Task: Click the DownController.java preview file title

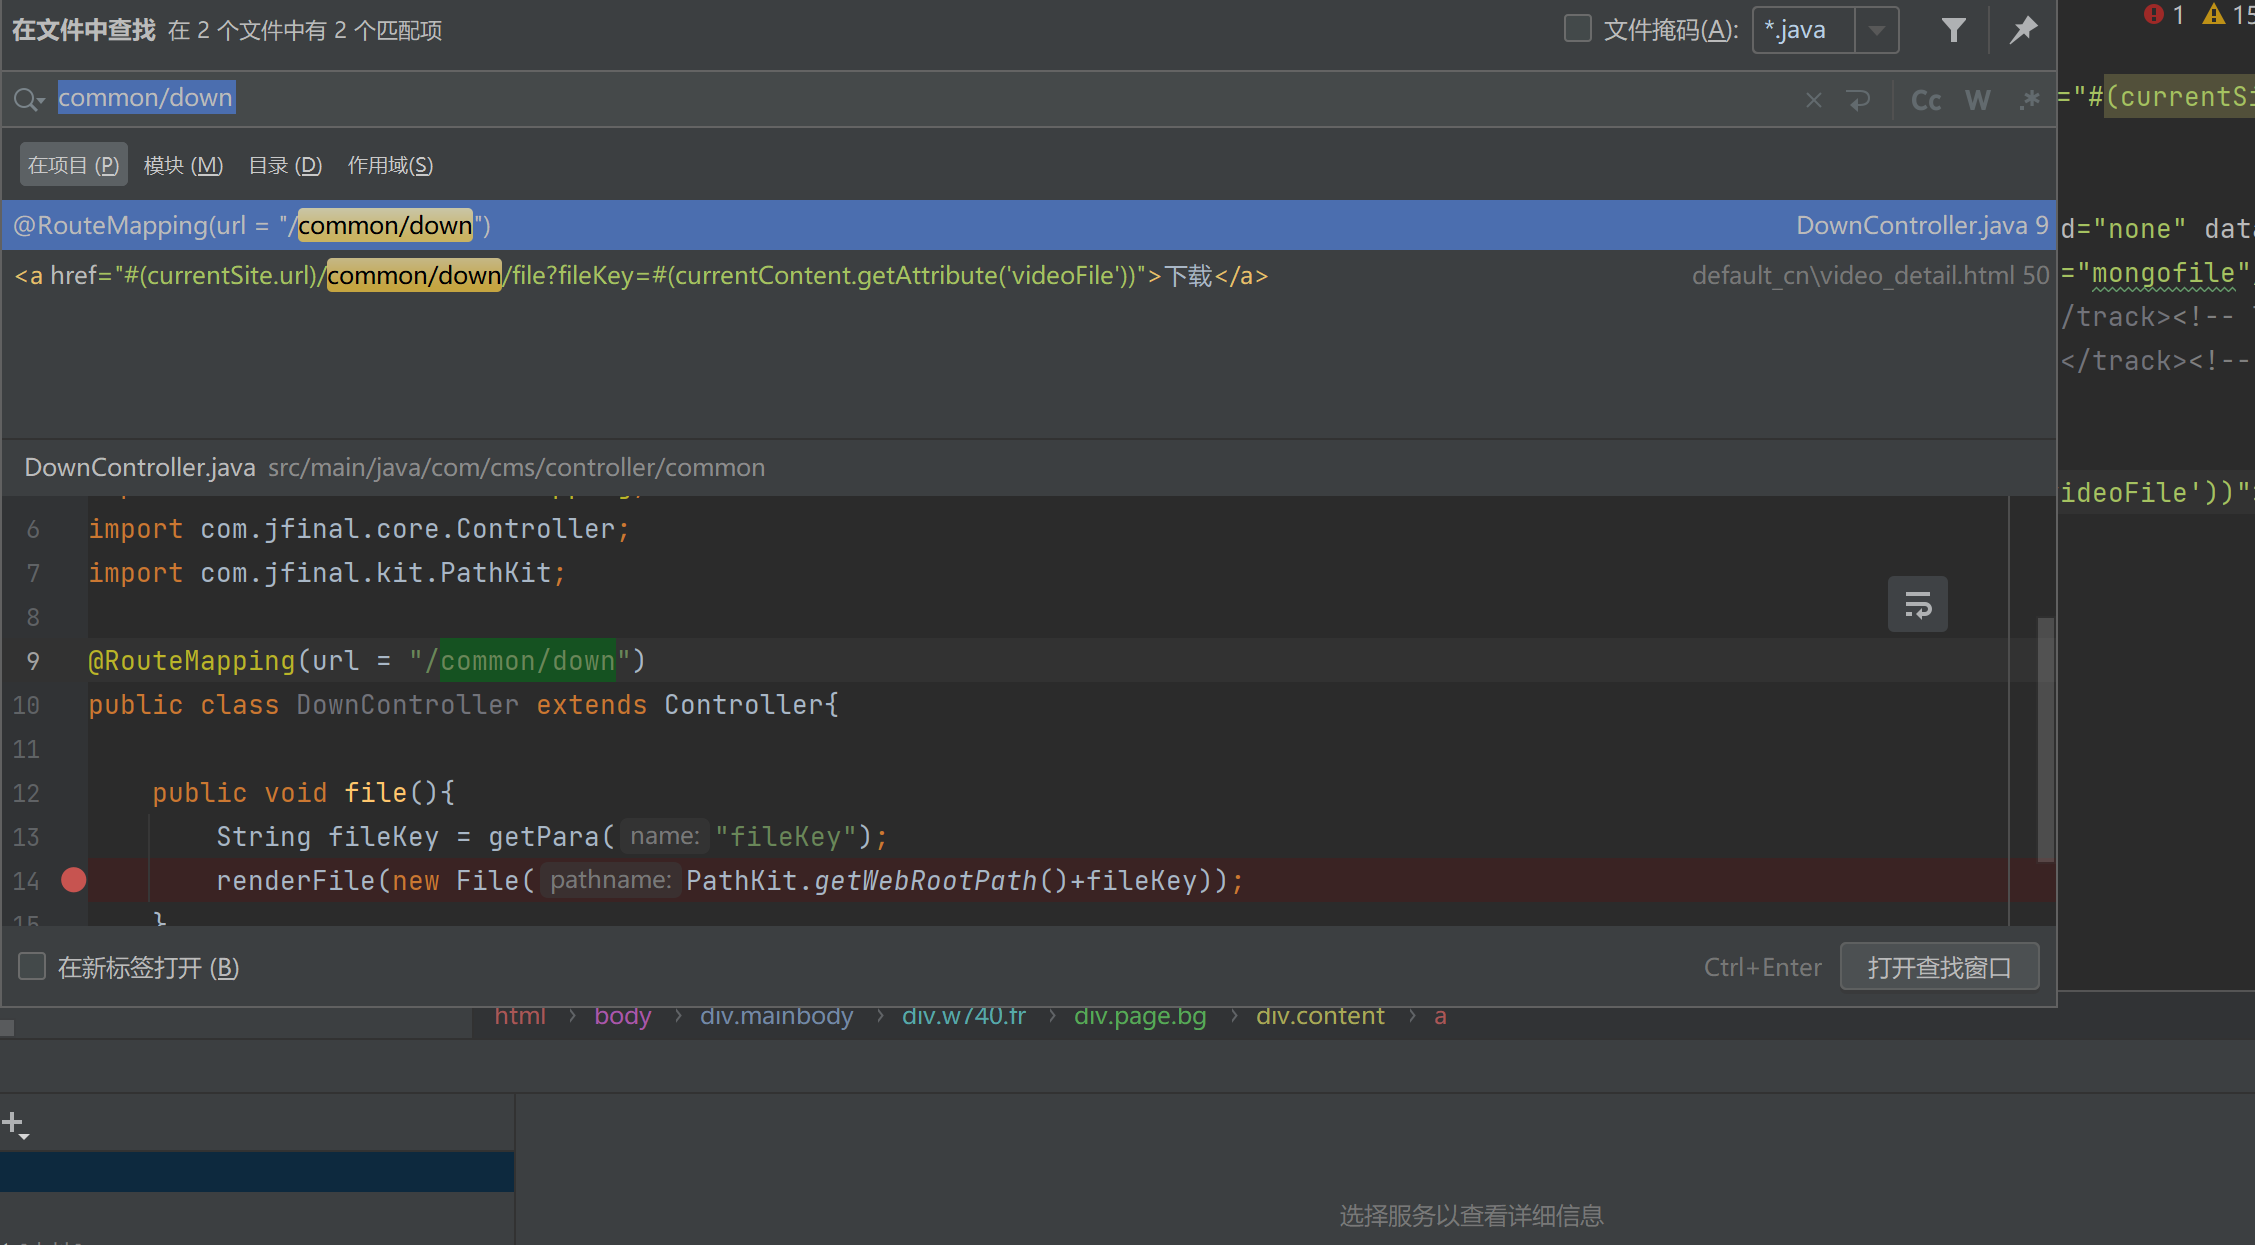Action: click(x=140, y=467)
